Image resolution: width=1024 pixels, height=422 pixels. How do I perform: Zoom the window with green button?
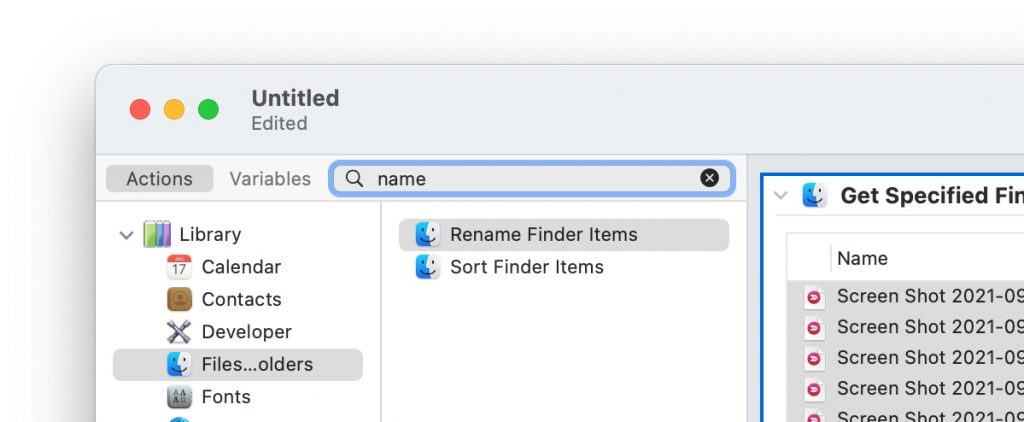click(208, 109)
